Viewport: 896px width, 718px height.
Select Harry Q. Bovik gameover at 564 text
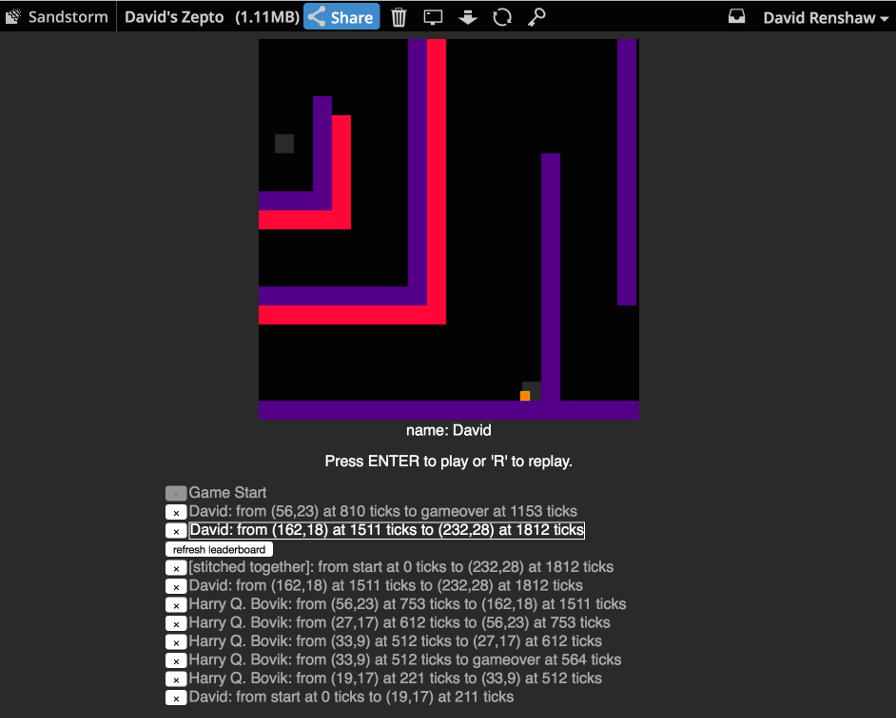(x=405, y=660)
